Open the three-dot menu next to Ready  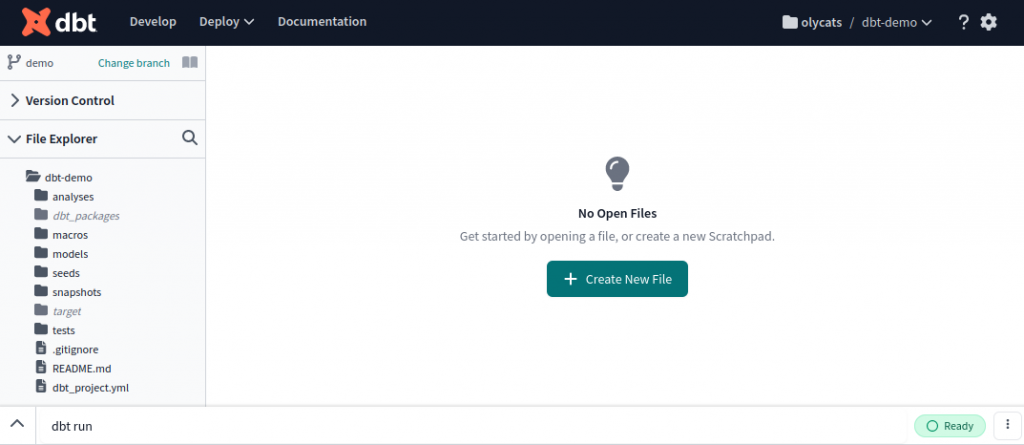click(x=1008, y=425)
